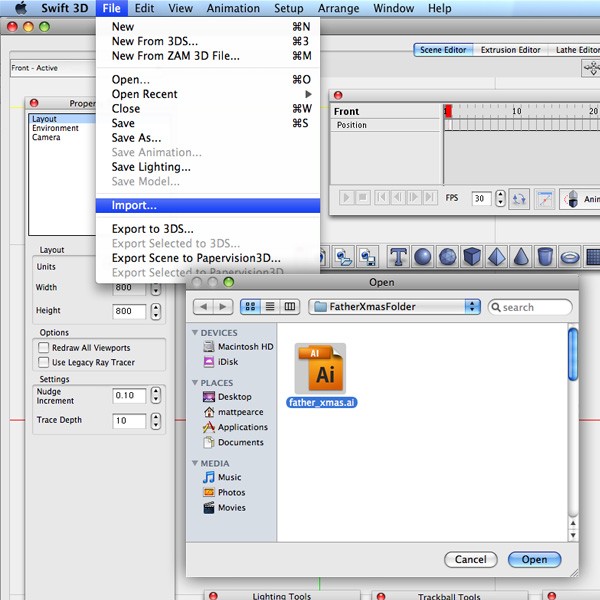
Task: Open the FatherXmasFolder location dropdown
Action: (394, 307)
